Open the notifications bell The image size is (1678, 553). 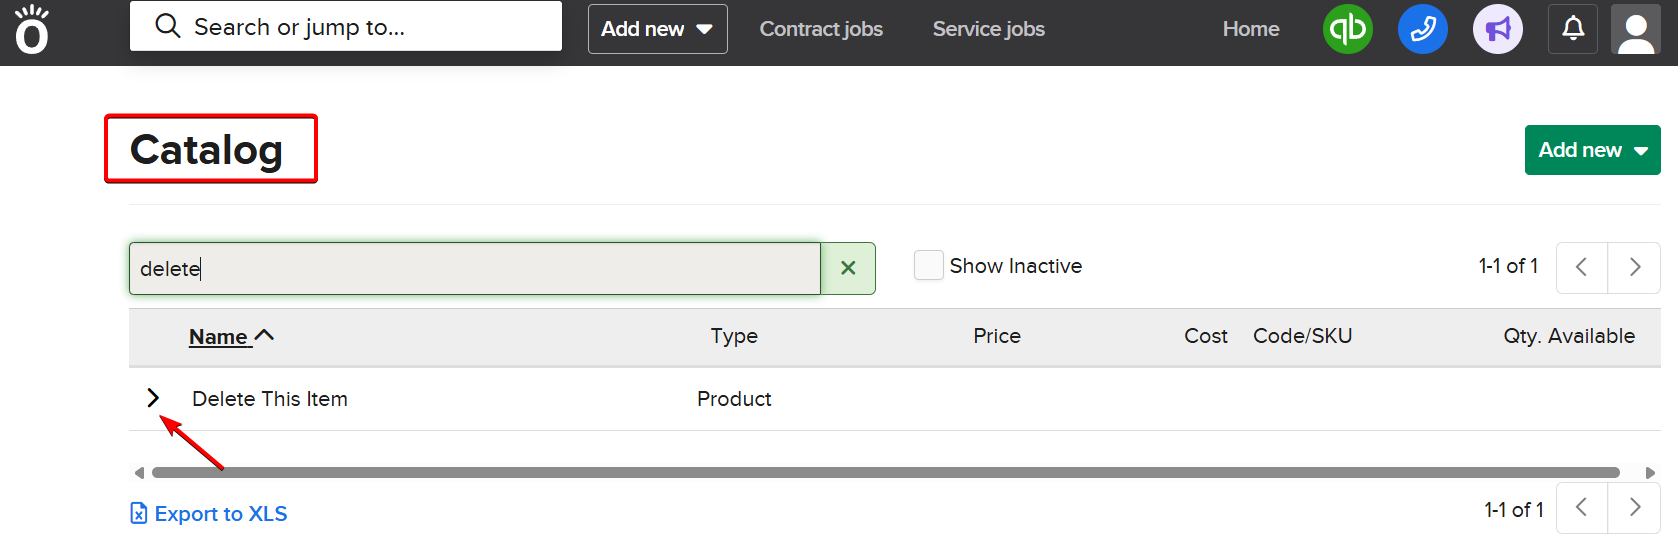coord(1573,29)
